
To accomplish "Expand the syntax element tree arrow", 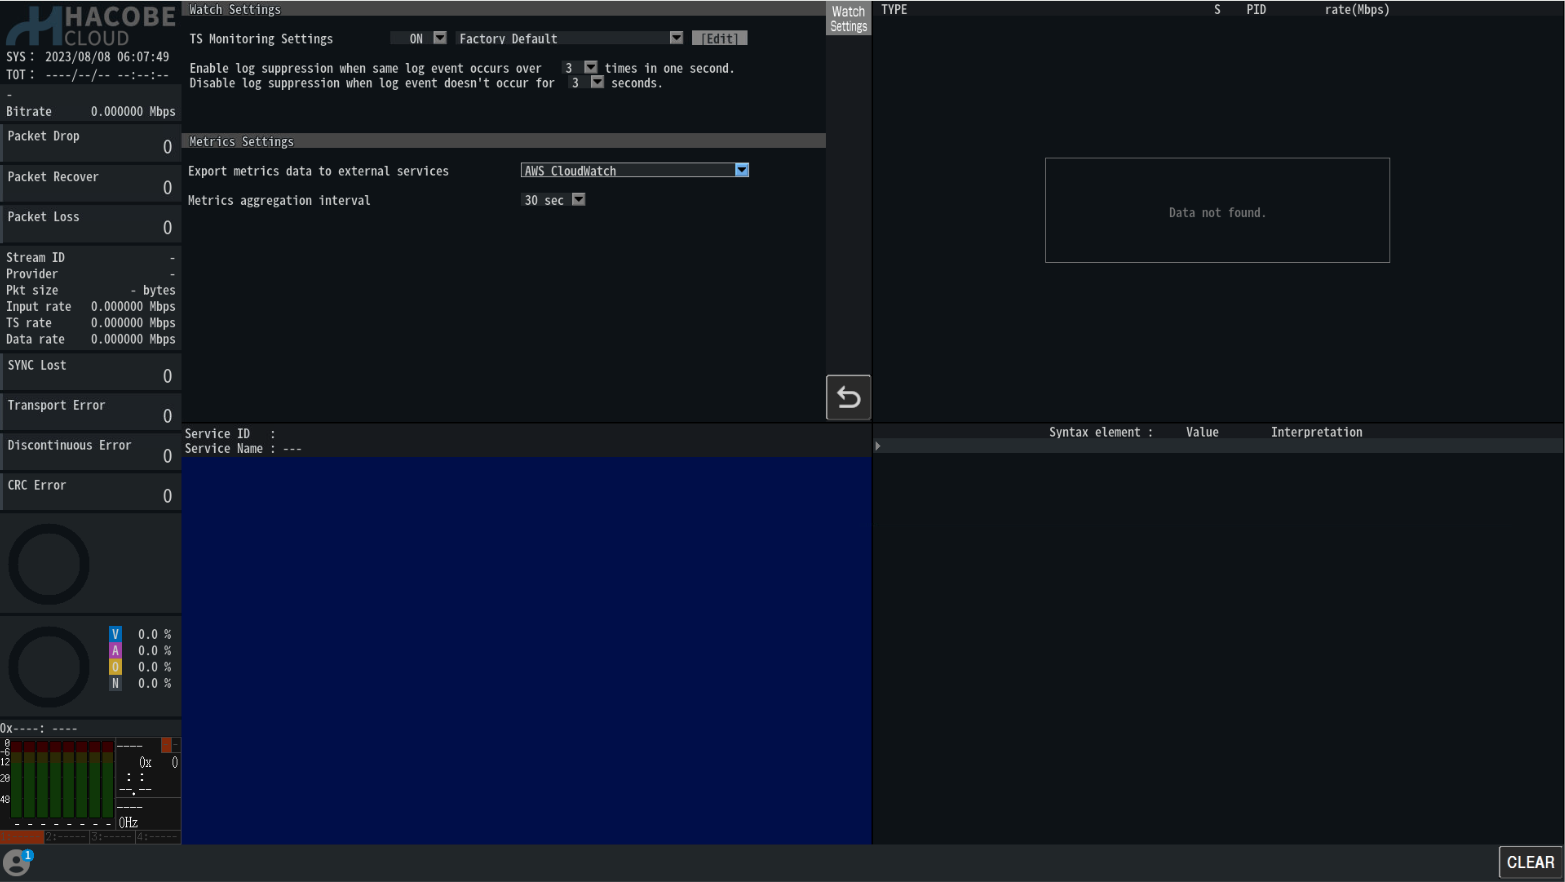I will coord(878,446).
